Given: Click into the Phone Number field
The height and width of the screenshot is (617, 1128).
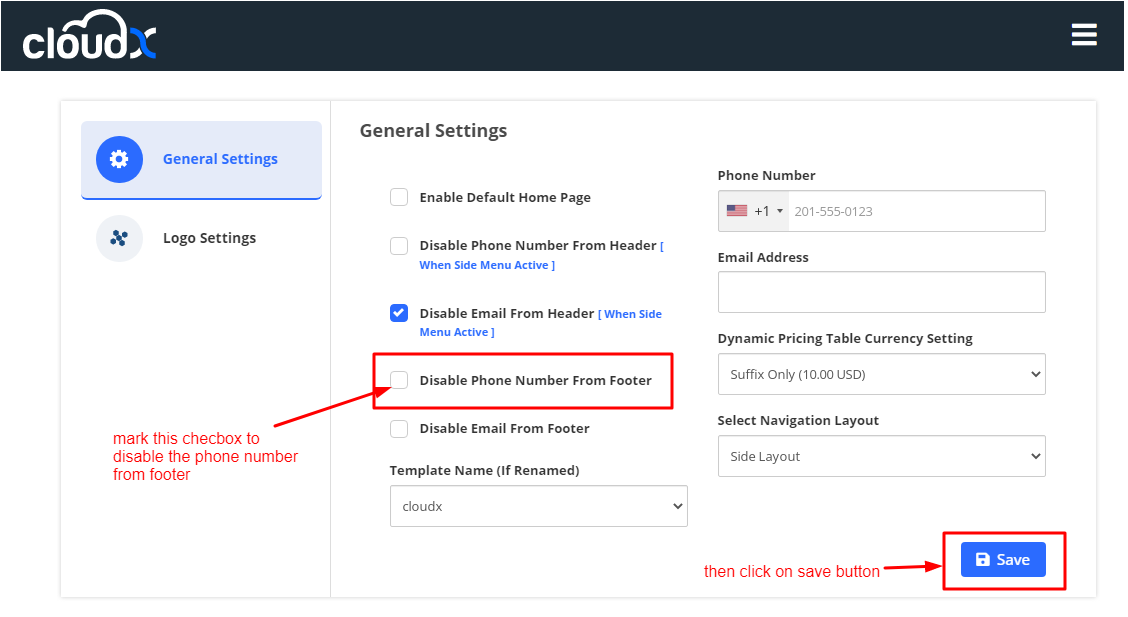Looking at the screenshot, I should [x=915, y=211].
